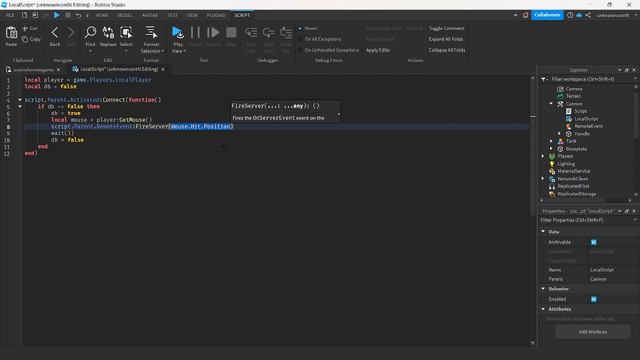Screen dimensions: 640x360
Task: Collapse the Cannon tree node
Action: tap(551, 104)
